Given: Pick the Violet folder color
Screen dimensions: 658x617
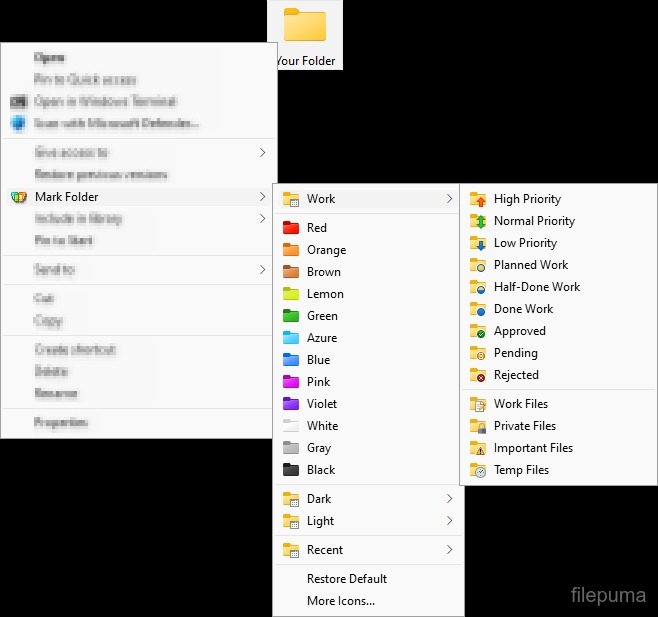Looking at the screenshot, I should click(x=321, y=404).
